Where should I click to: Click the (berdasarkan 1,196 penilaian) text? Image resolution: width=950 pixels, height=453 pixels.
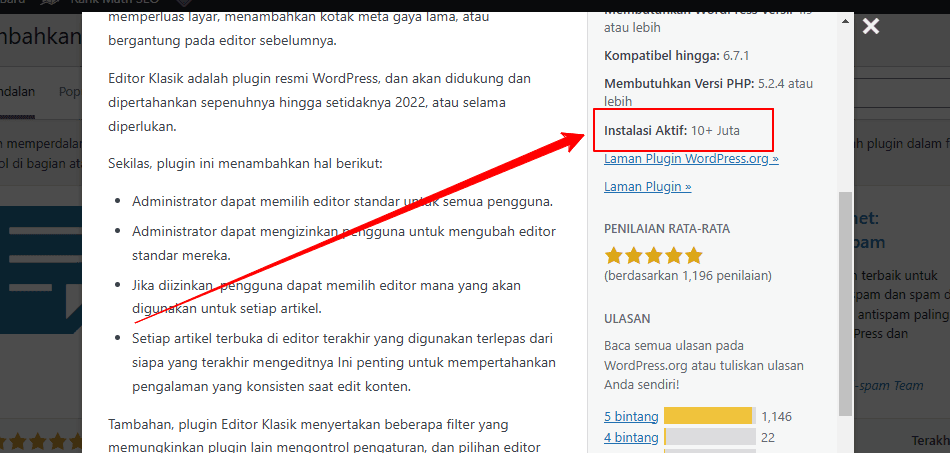coord(688,276)
